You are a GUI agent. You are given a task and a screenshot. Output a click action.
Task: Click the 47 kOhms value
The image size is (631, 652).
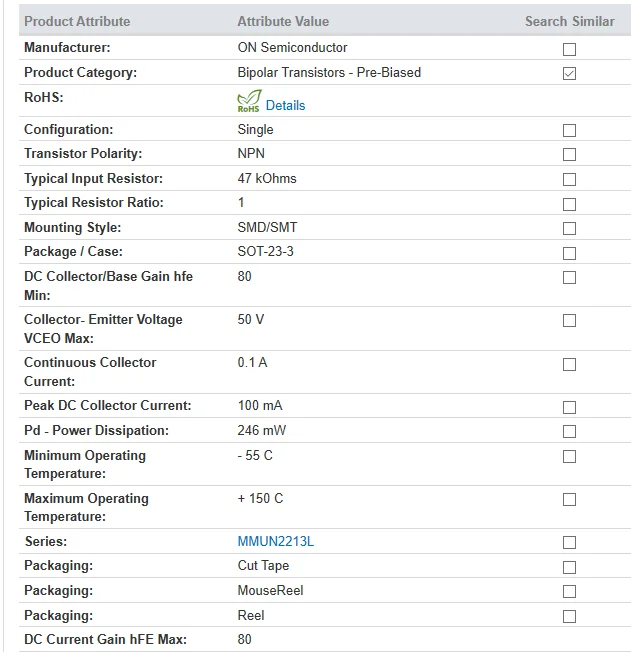tap(267, 178)
